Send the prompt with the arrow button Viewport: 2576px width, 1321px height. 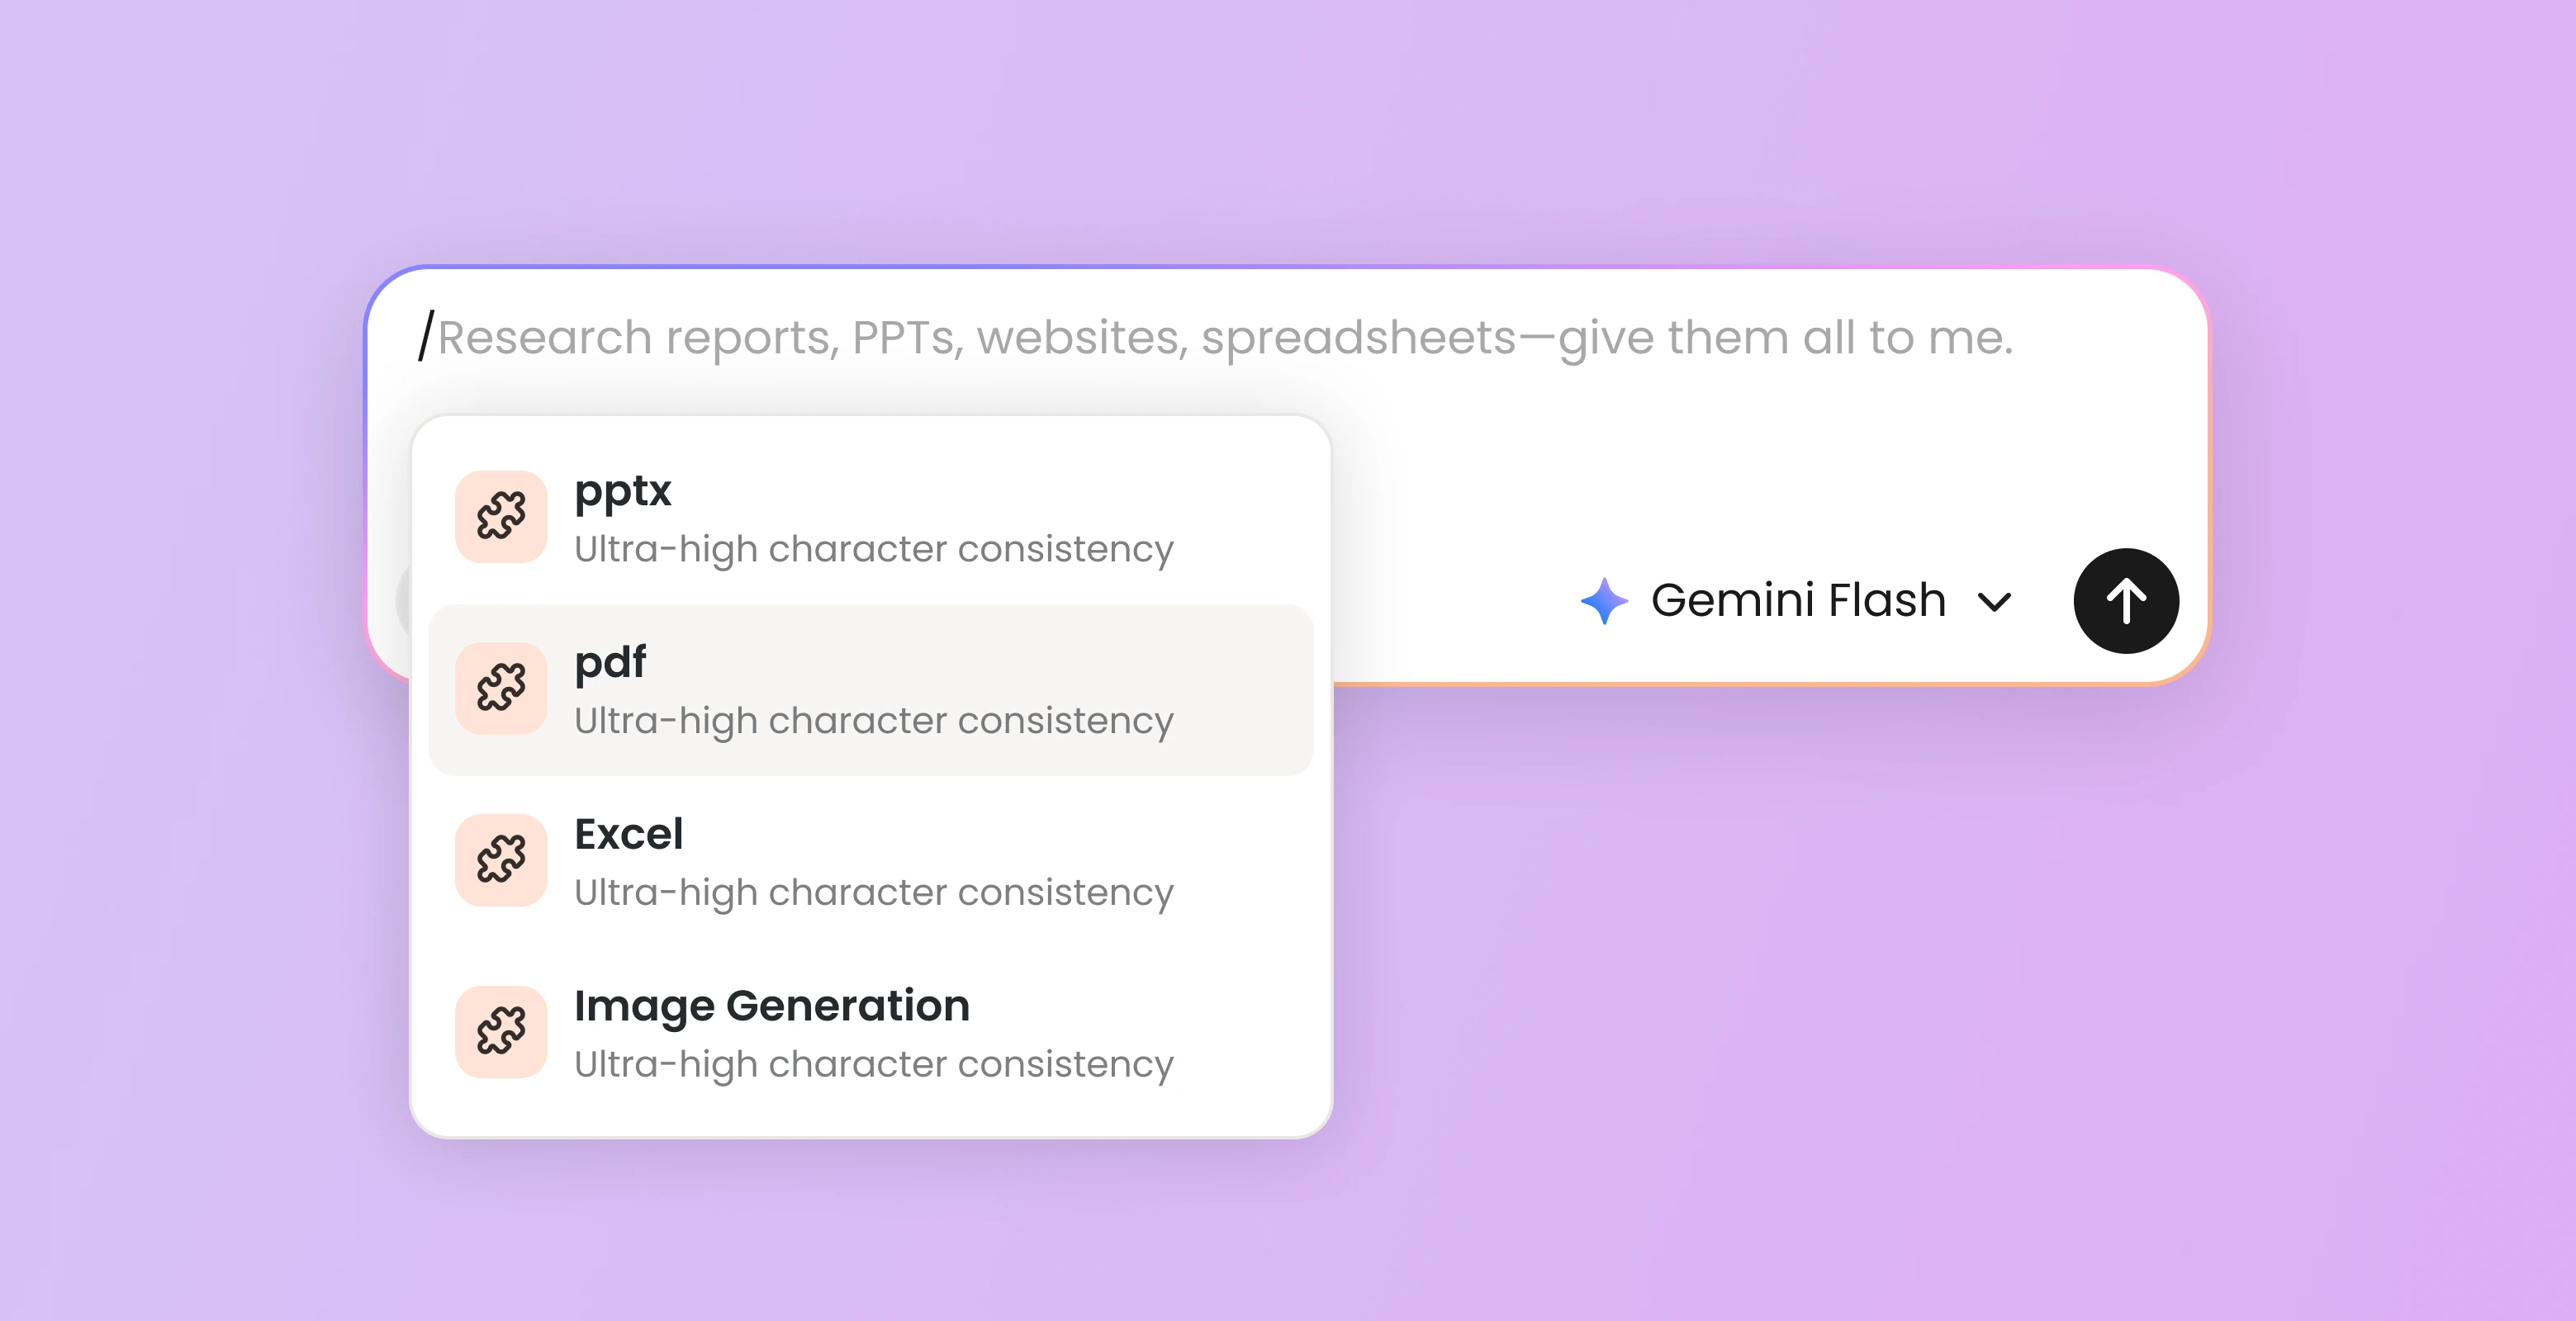pos(2126,601)
